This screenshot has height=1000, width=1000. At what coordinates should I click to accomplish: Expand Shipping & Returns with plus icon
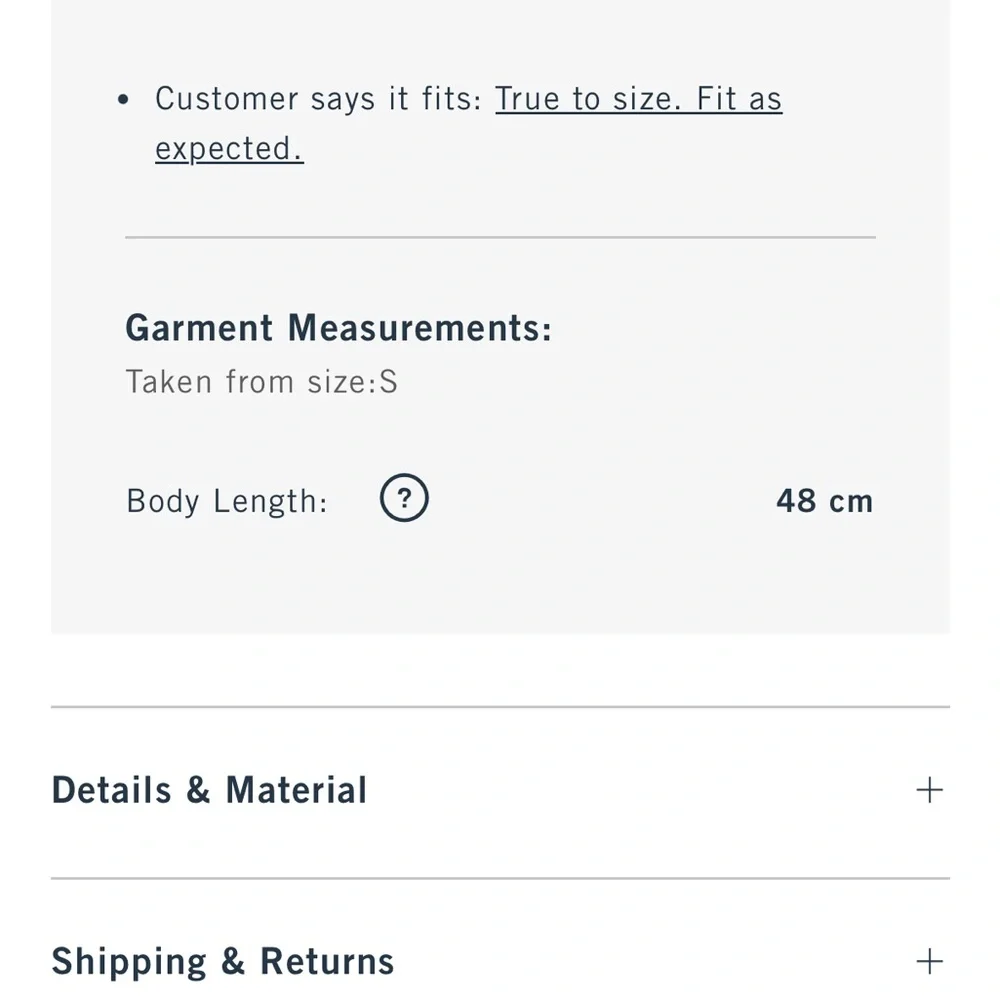(929, 962)
